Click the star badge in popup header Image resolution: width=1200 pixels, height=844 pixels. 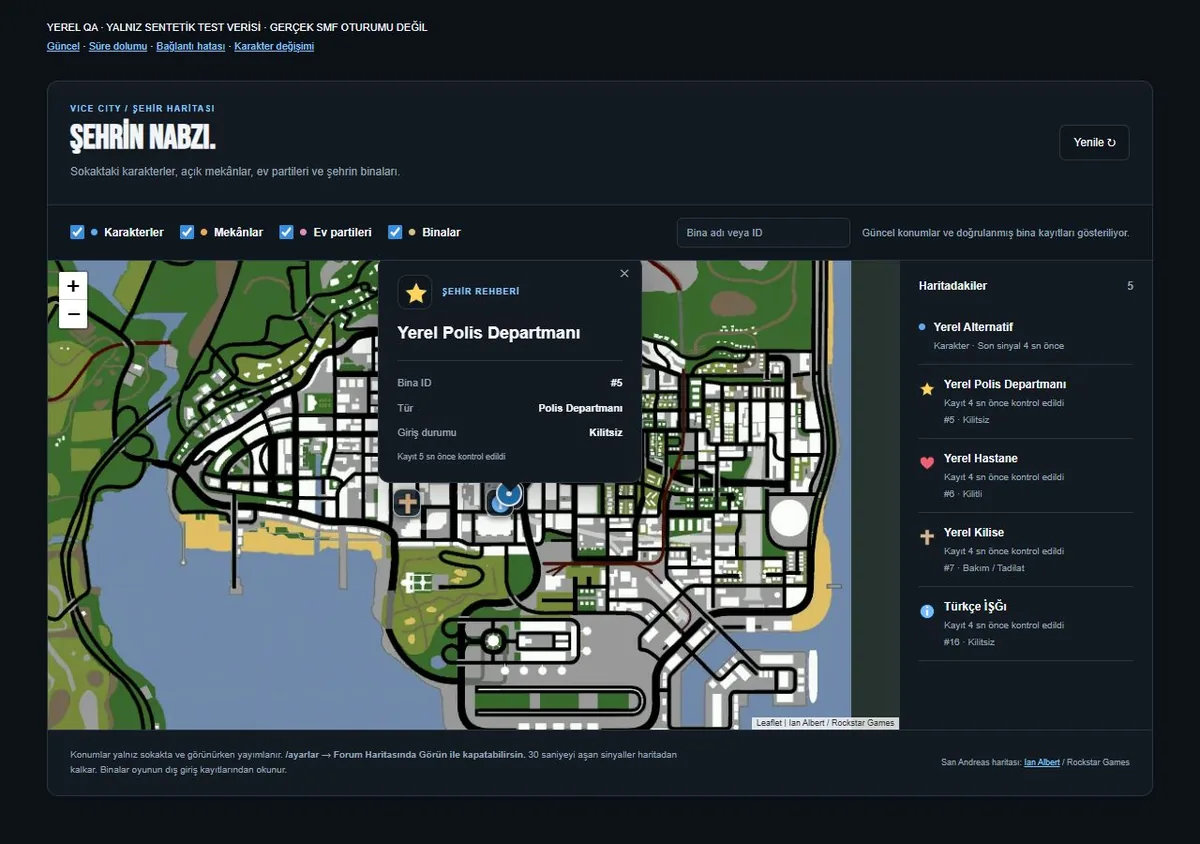click(415, 292)
